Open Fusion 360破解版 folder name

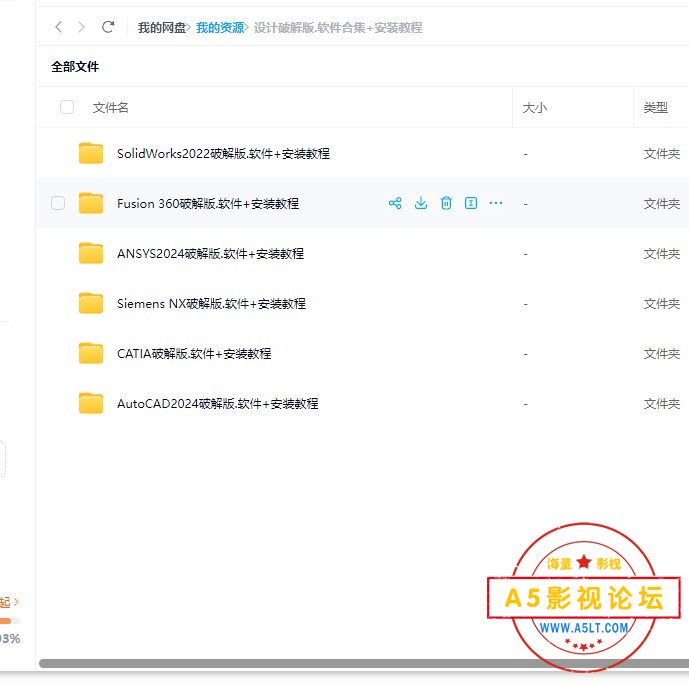[x=208, y=203]
